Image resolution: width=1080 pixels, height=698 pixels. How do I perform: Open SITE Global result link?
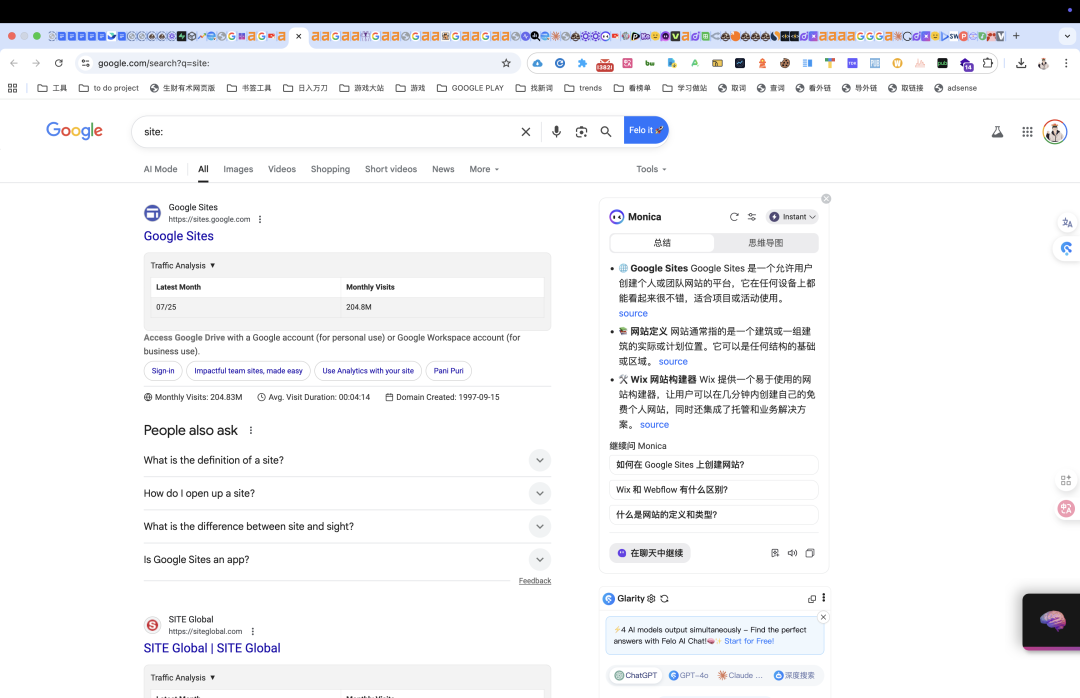coord(212,648)
